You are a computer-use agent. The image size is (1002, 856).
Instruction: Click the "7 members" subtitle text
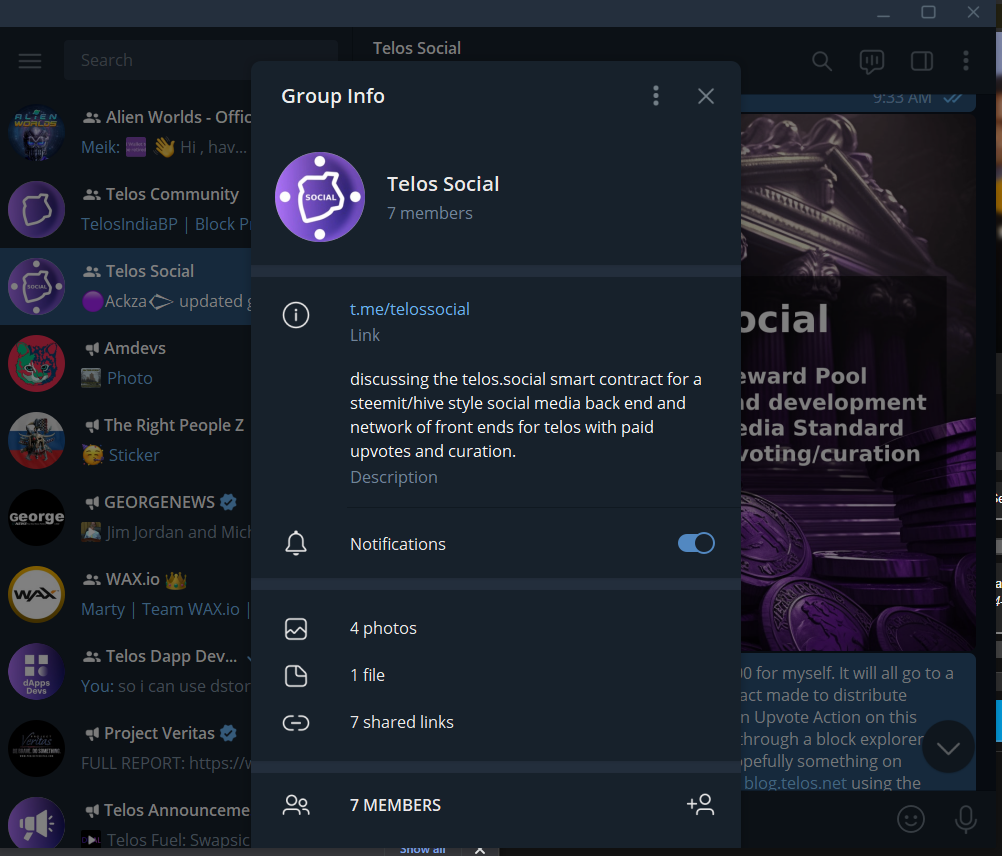tap(429, 213)
